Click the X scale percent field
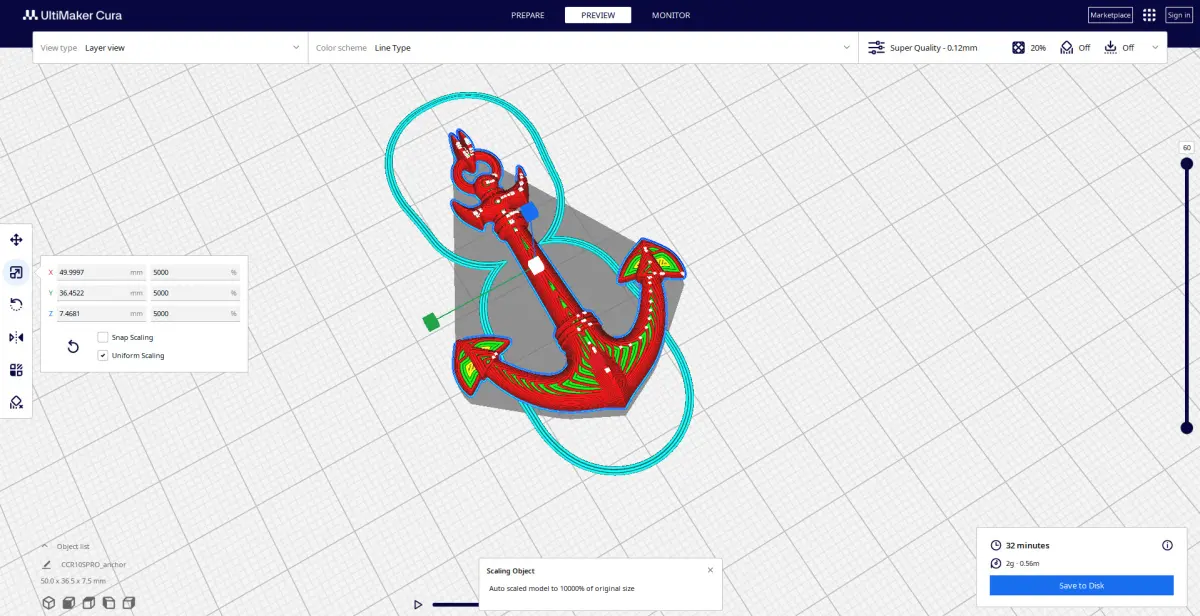Image resolution: width=1200 pixels, height=616 pixels. tap(195, 272)
